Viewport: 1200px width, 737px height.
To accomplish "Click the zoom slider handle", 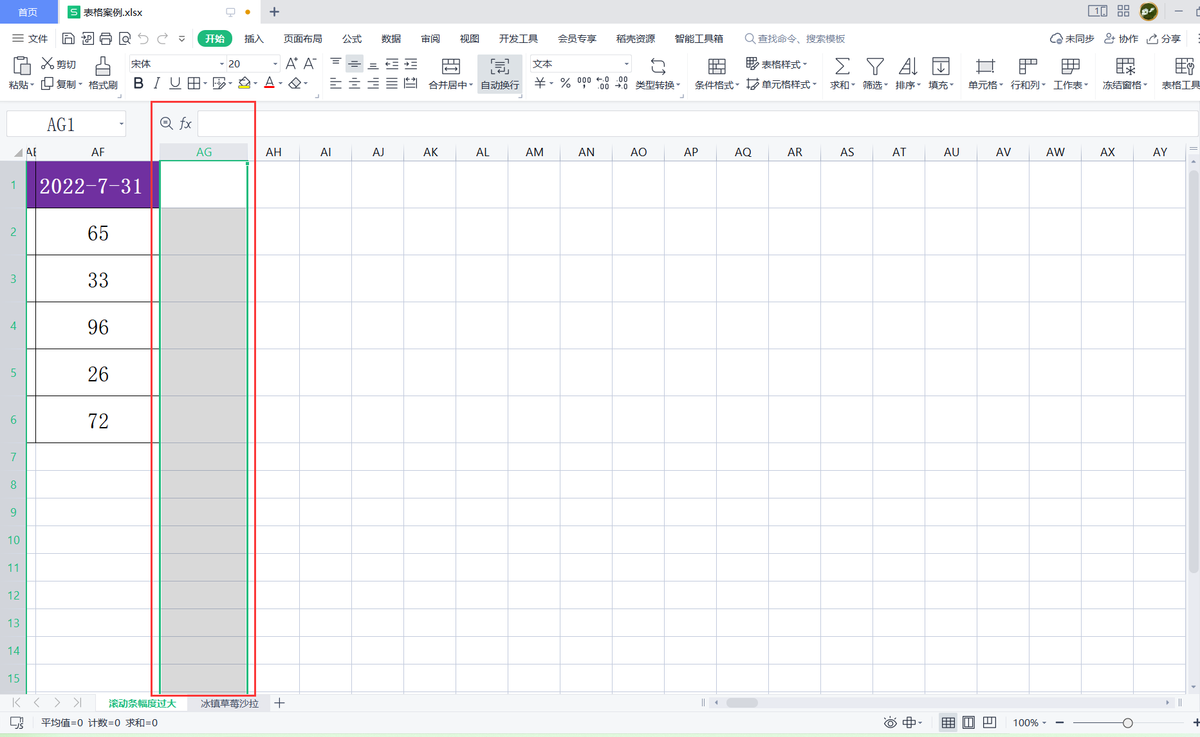I will point(1127,722).
